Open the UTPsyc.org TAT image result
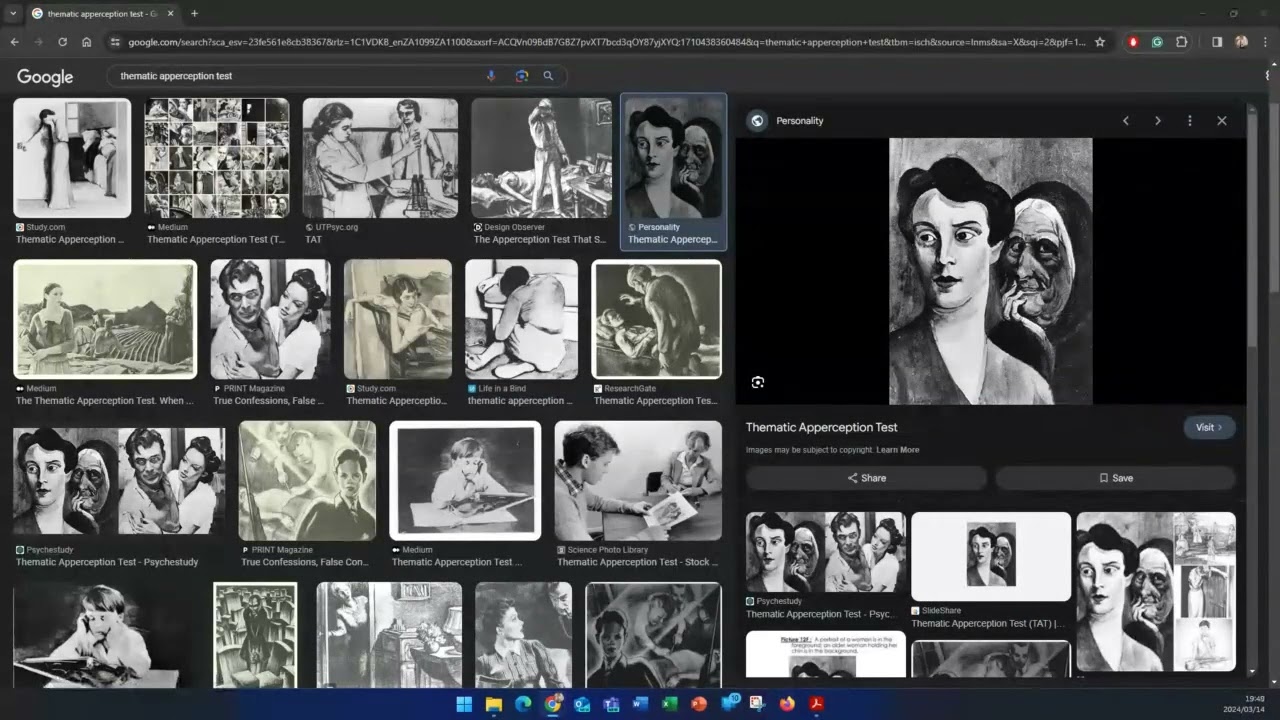Image resolution: width=1280 pixels, height=720 pixels. click(380, 158)
